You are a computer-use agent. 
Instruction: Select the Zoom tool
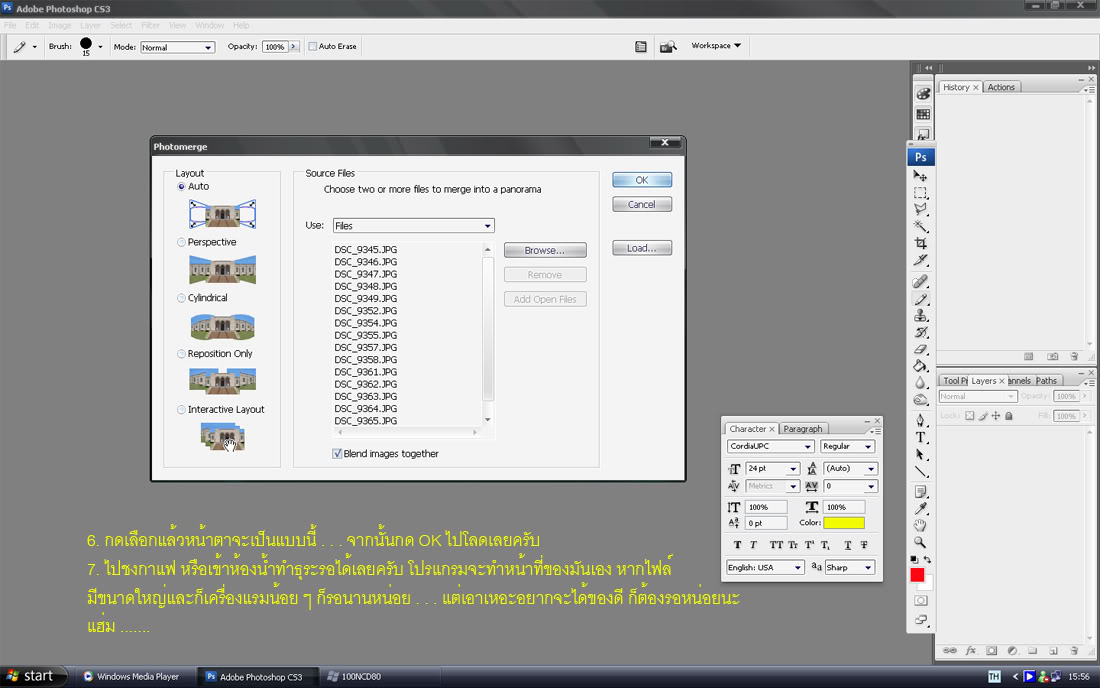(x=920, y=543)
